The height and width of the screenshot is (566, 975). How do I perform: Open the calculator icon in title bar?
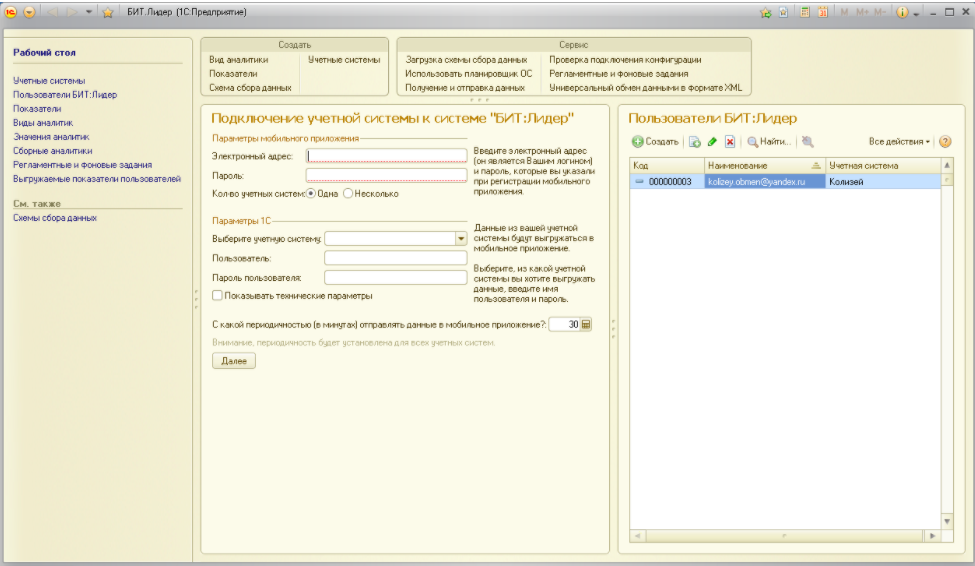[805, 12]
